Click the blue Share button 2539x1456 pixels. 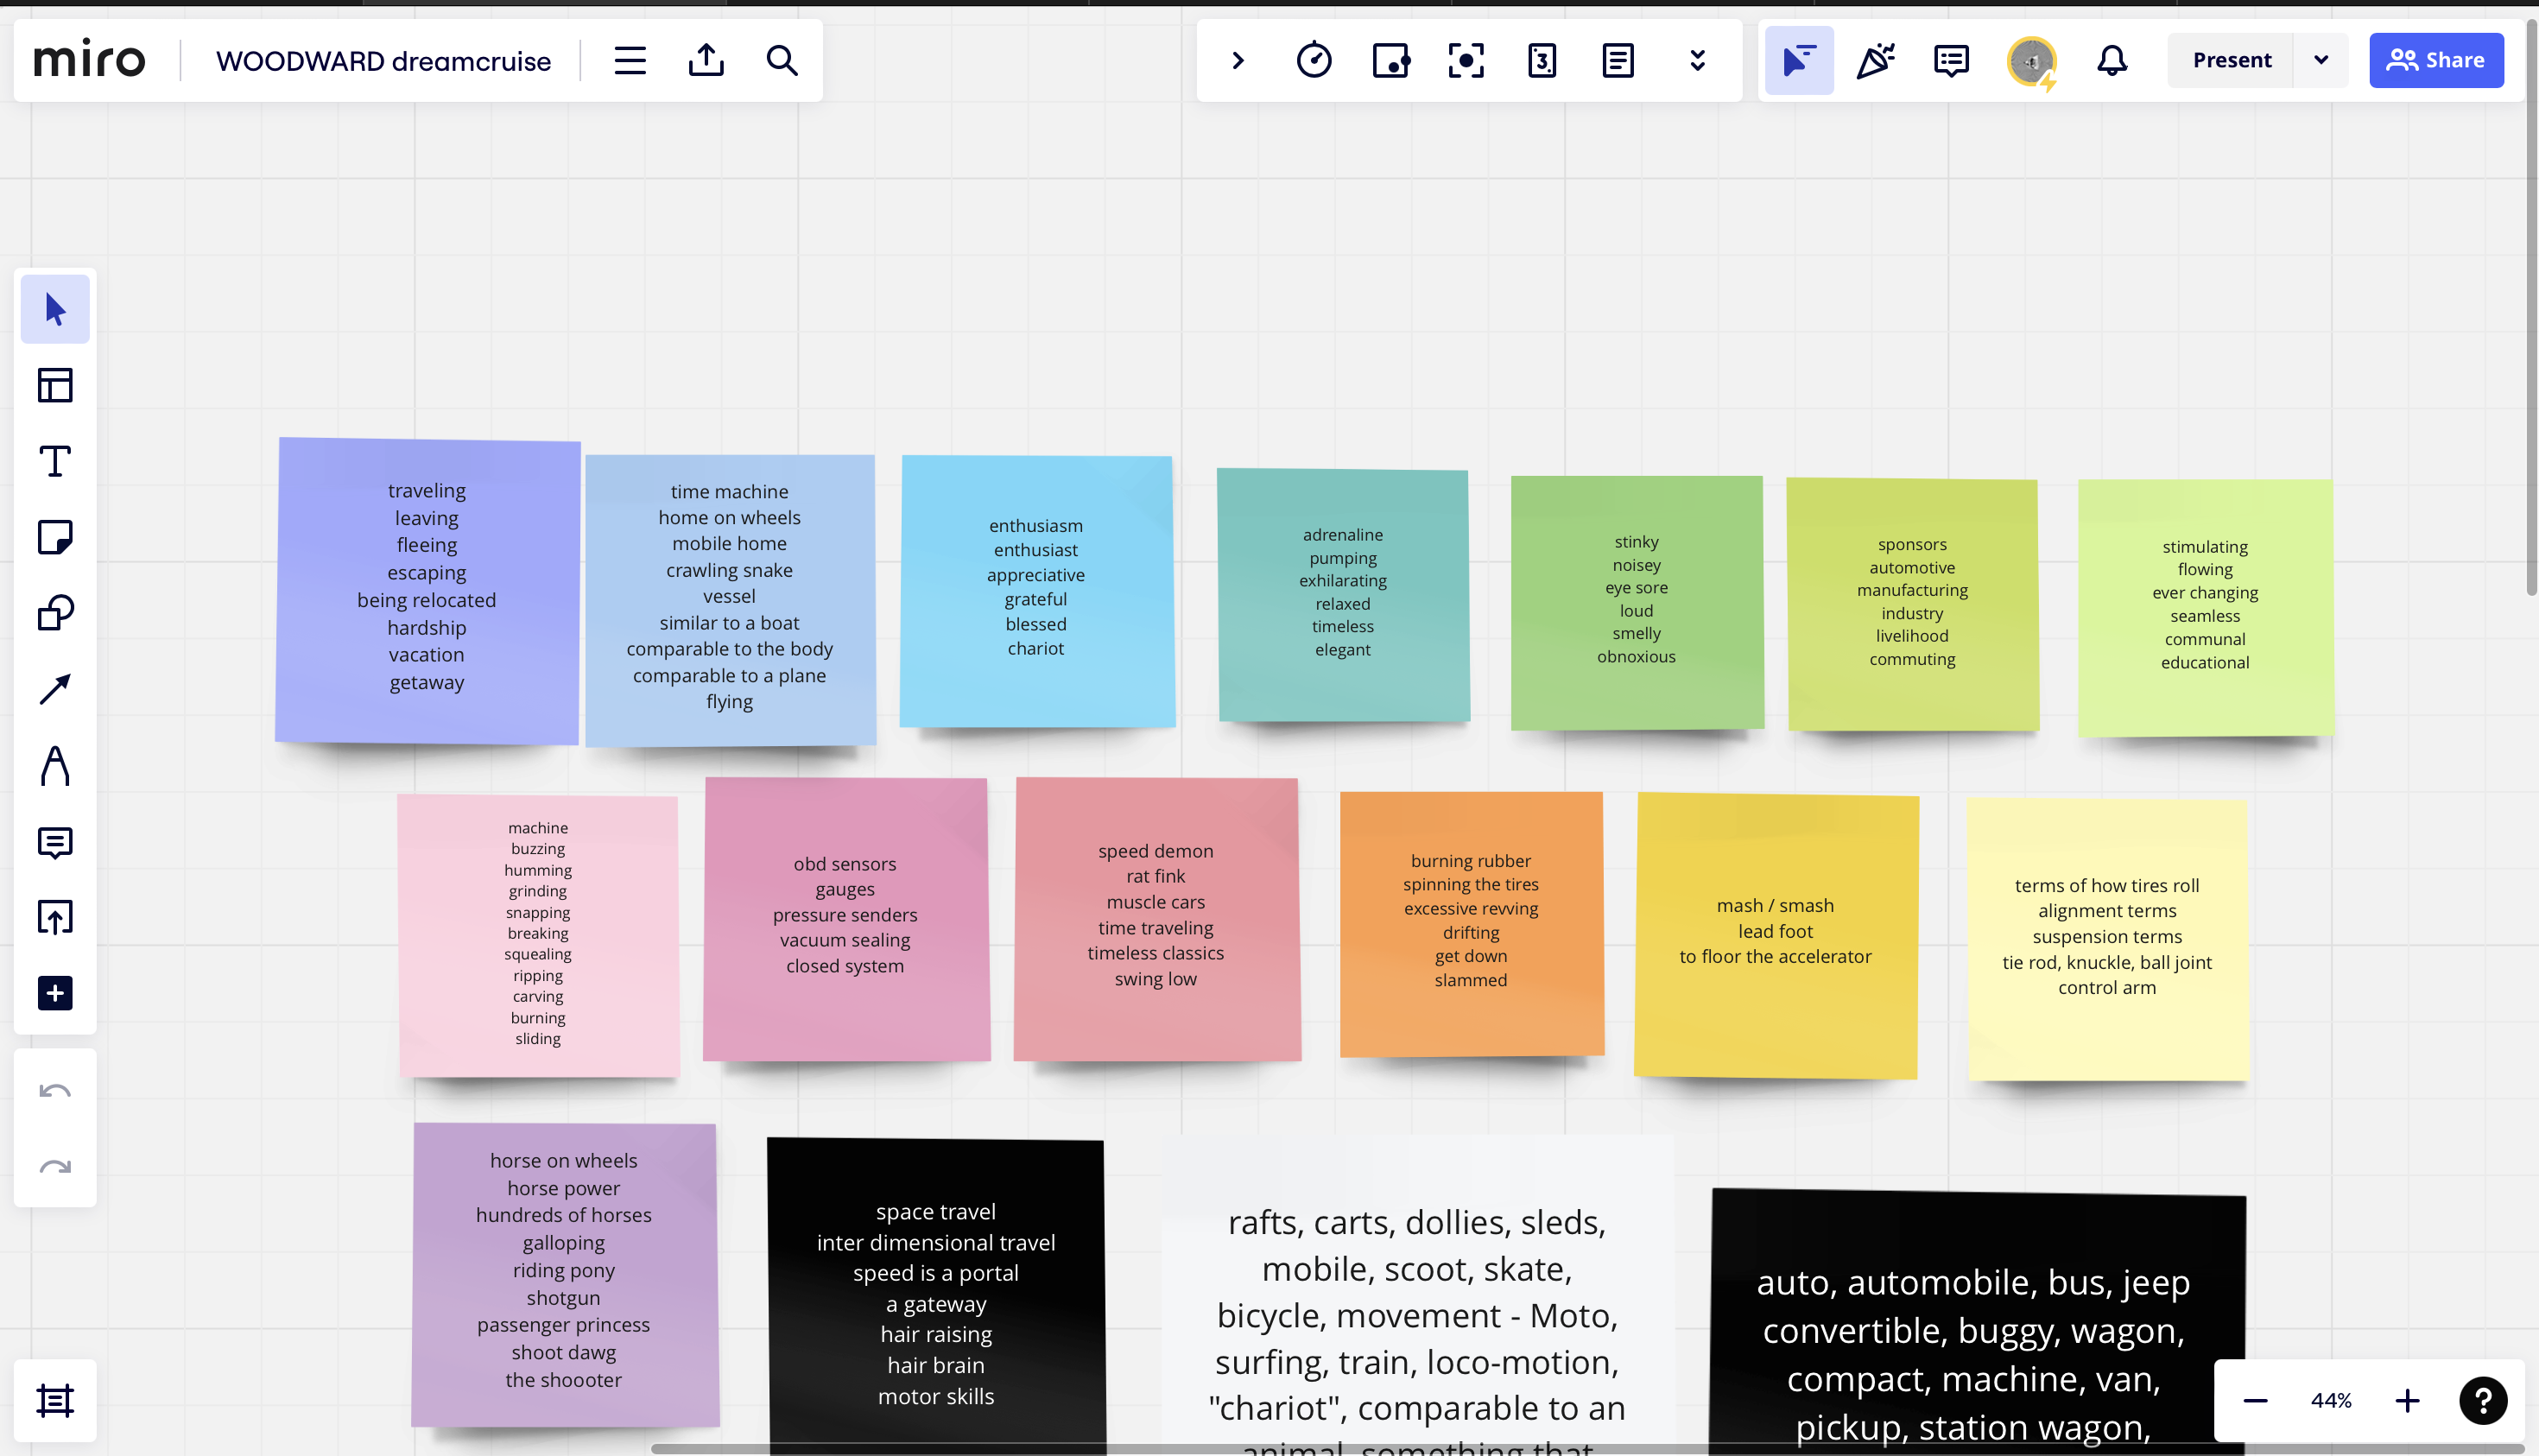(x=2436, y=60)
